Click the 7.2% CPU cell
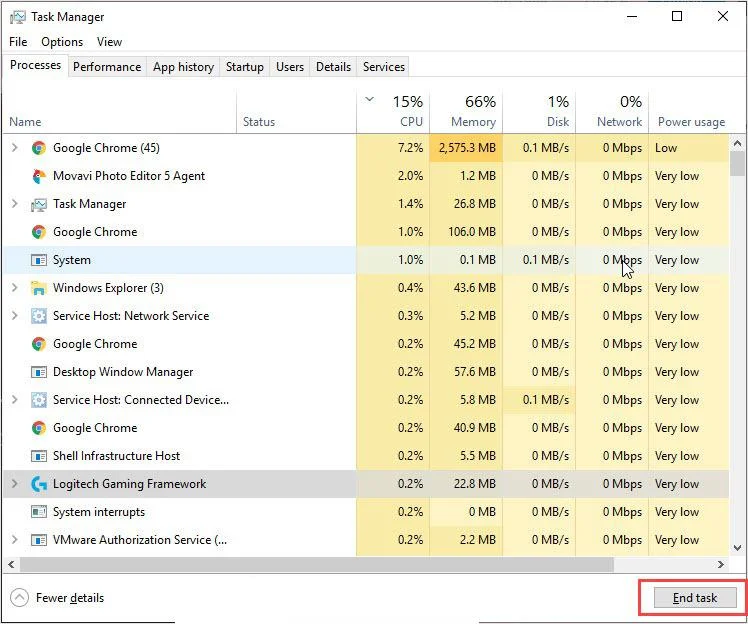748x624 pixels. pos(393,148)
